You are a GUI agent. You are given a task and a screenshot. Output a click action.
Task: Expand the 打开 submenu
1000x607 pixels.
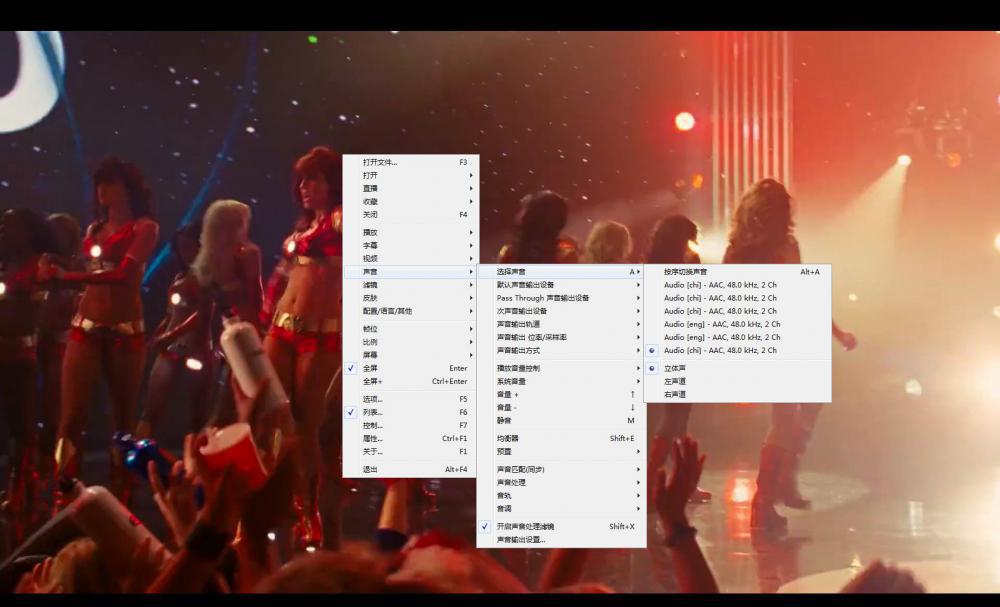pyautogui.click(x=411, y=175)
